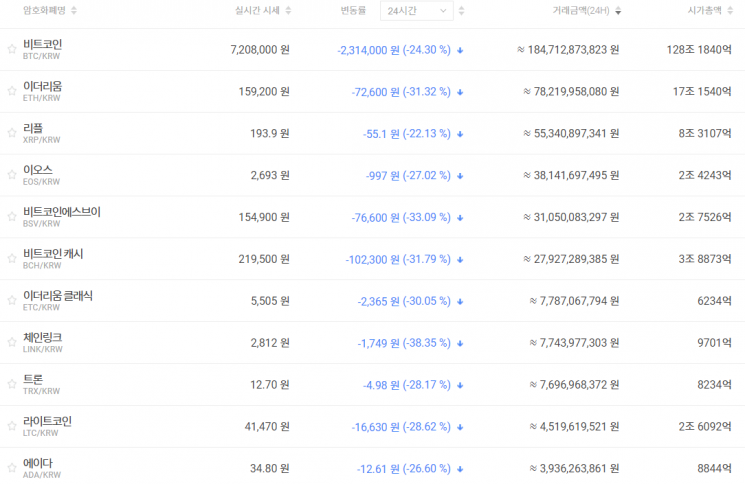This screenshot has height=484, width=745.
Task: Mark 리플 XRP/KRW as favorite
Action: point(11,133)
